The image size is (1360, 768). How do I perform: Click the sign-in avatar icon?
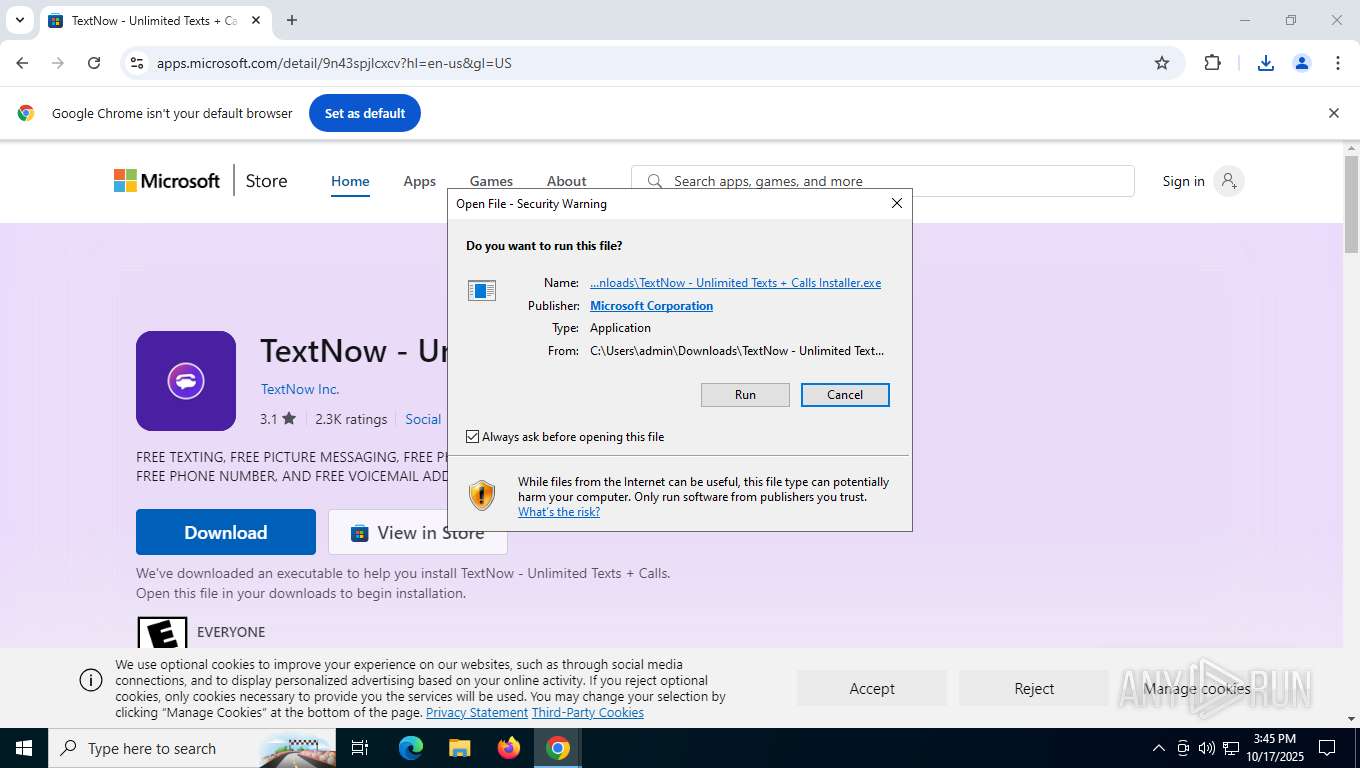tap(1229, 181)
